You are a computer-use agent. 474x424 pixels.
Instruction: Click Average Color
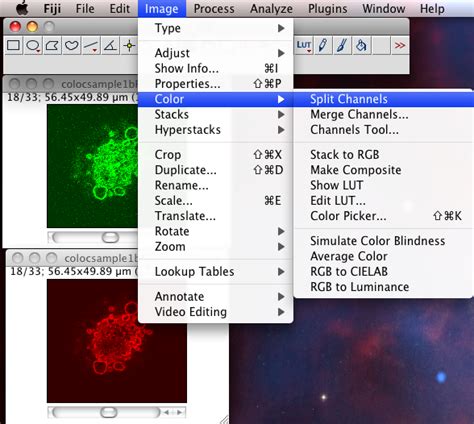point(383,256)
